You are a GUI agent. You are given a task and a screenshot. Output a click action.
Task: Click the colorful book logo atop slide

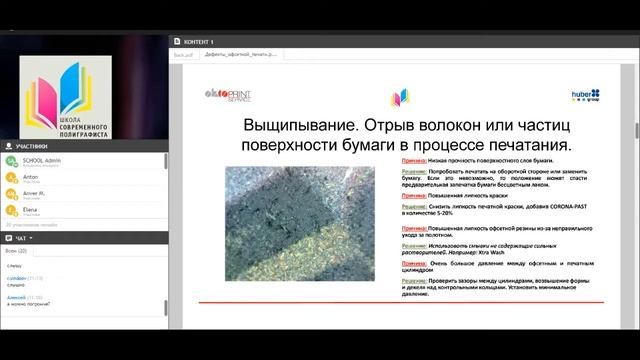click(x=400, y=98)
